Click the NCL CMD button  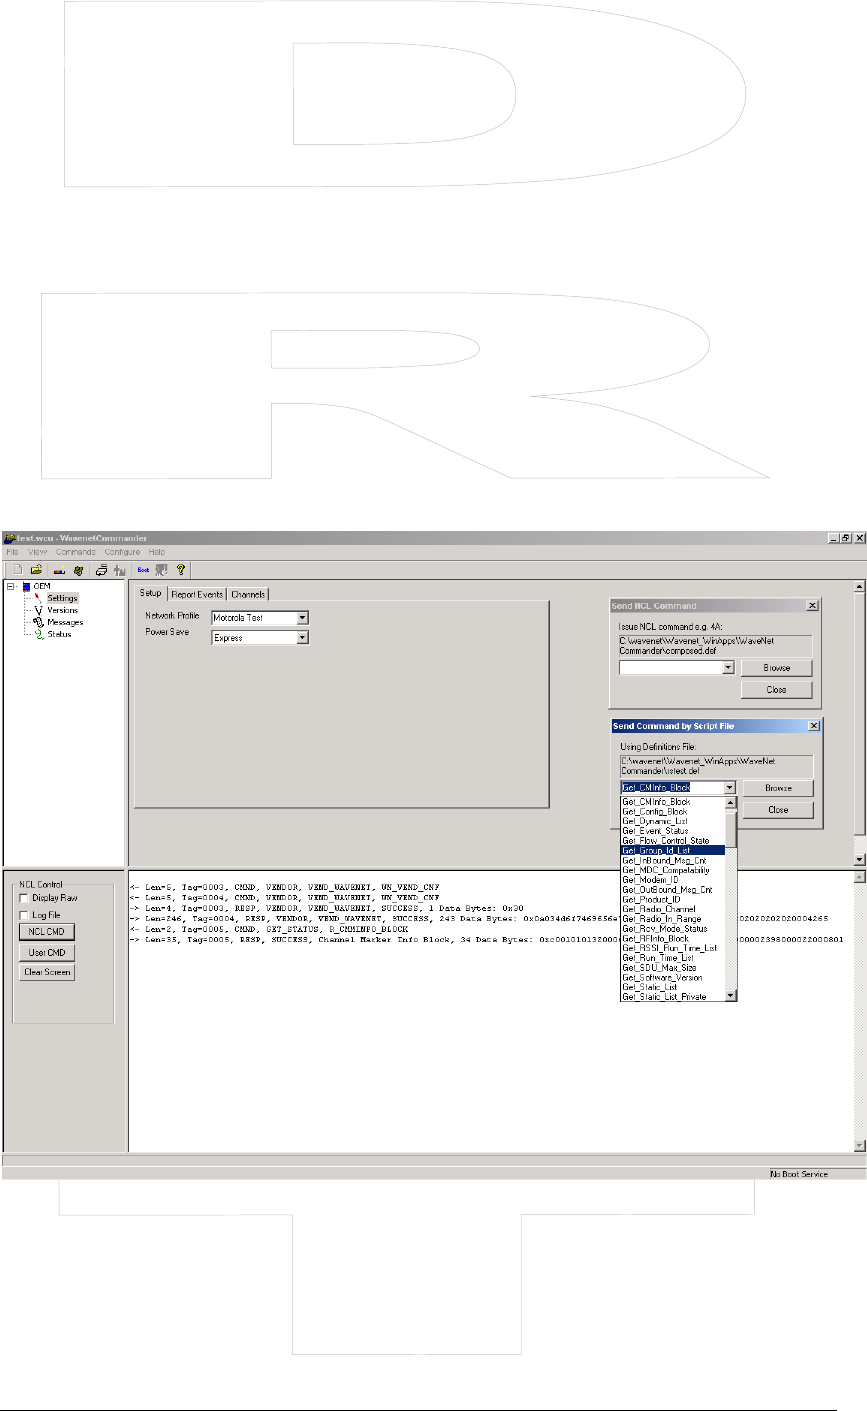tap(47, 932)
